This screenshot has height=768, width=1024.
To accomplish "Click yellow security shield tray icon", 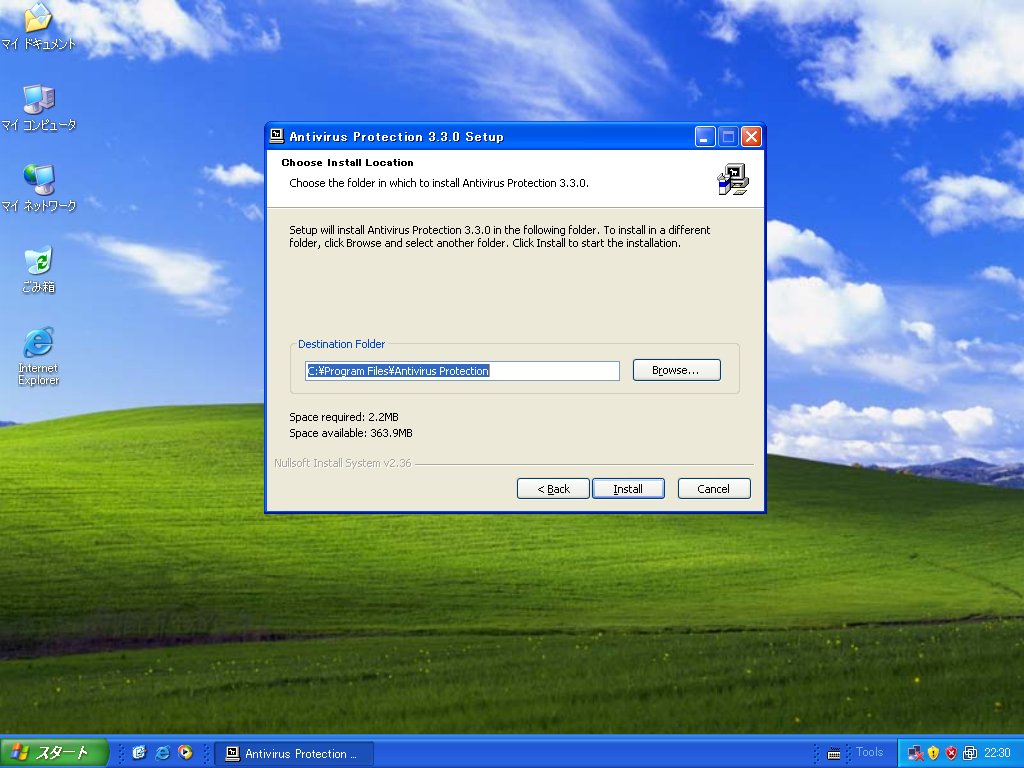I will [933, 754].
